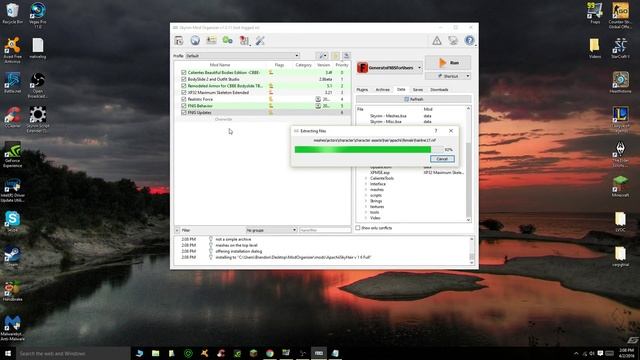The image size is (640, 360).
Task: Open Malwarebytes Anti-Malware desktop icon
Action: (12, 328)
